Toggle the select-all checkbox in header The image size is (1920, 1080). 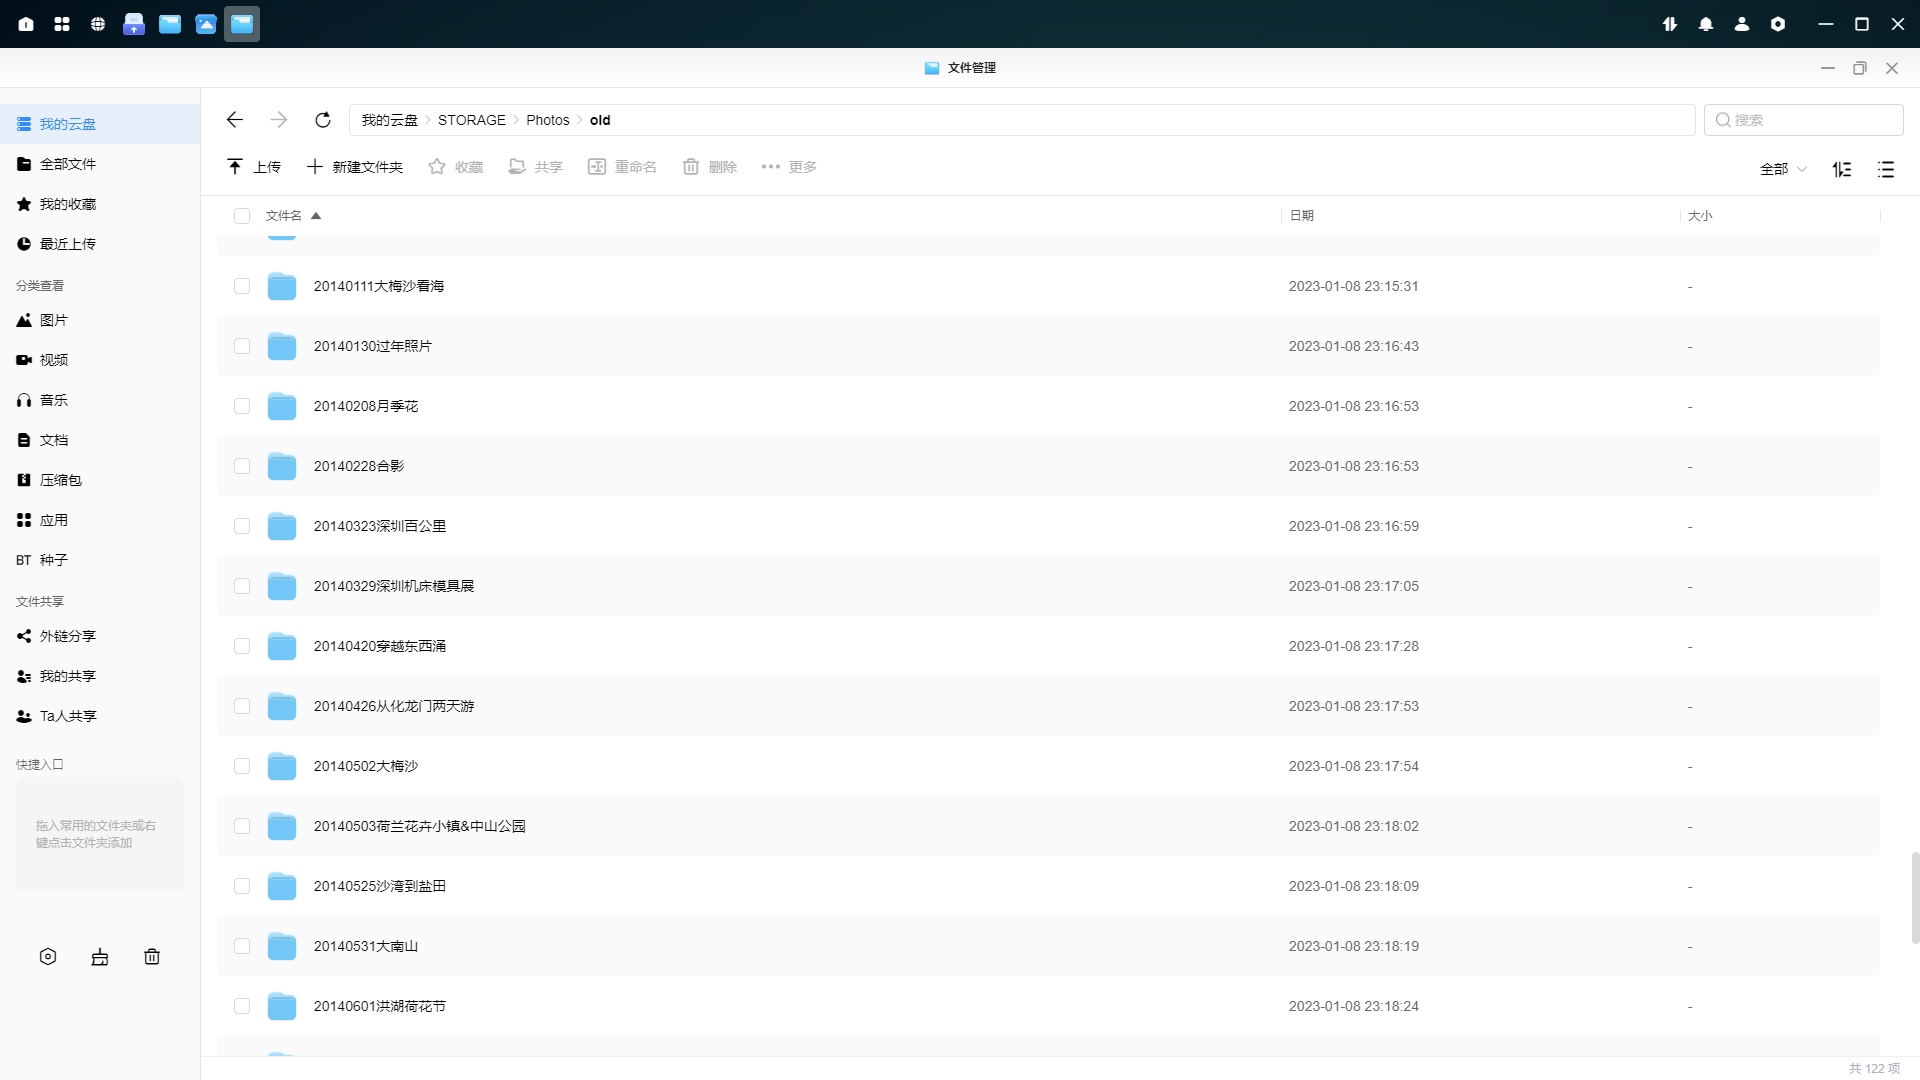click(x=242, y=216)
